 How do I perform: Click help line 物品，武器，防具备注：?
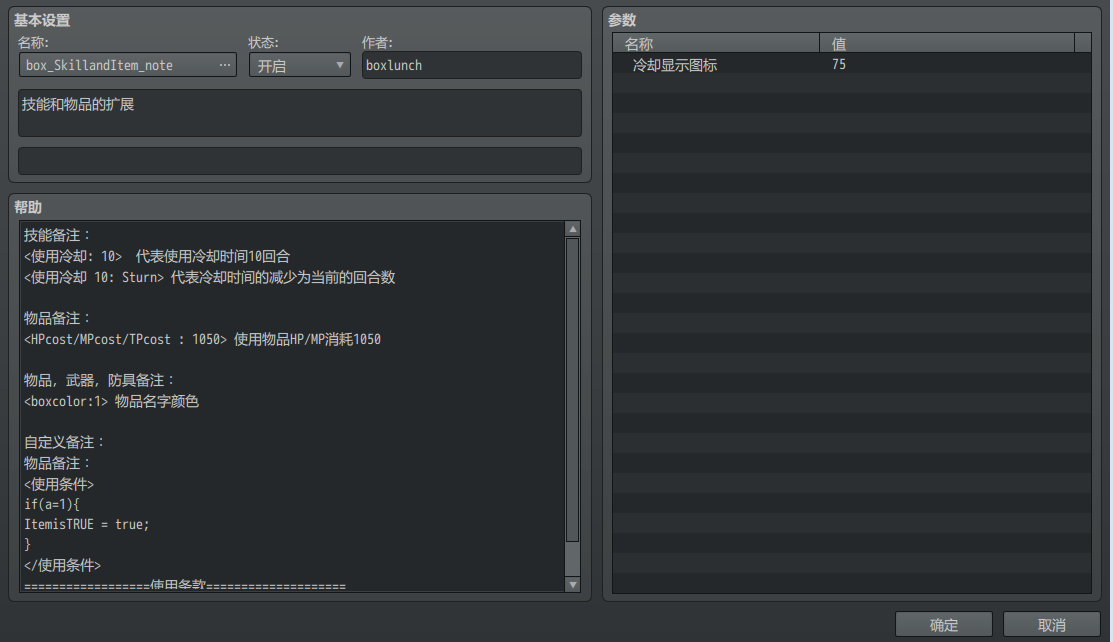(99, 381)
